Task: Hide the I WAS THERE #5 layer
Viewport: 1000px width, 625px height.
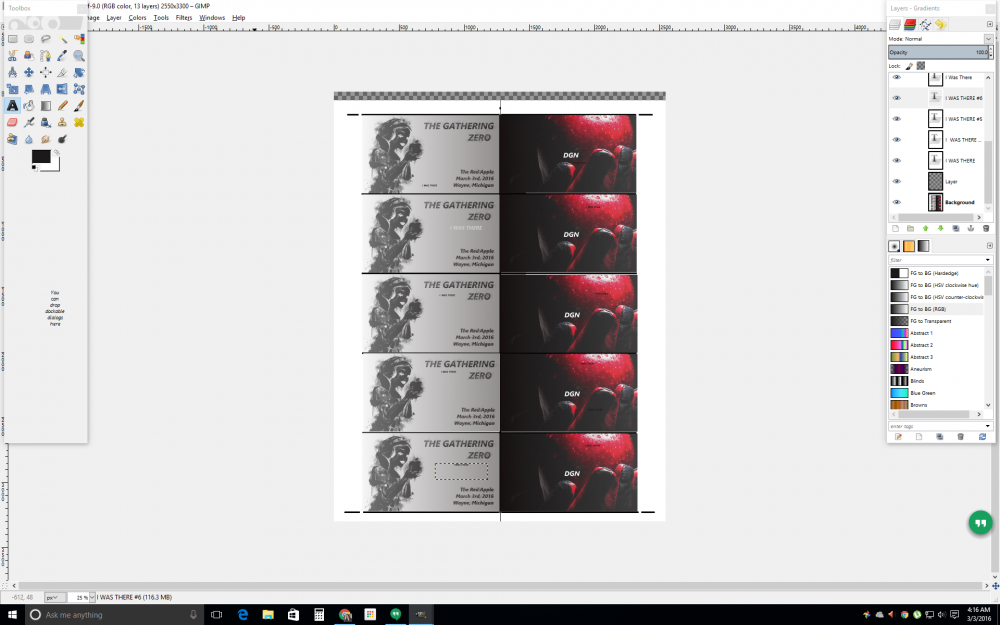Action: [897, 119]
